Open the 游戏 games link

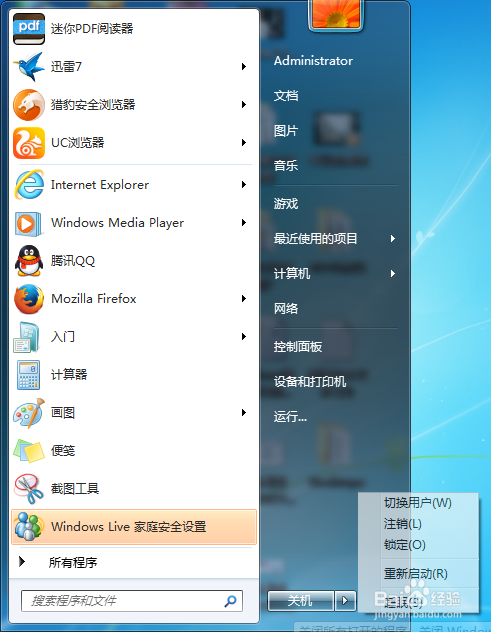click(x=286, y=204)
